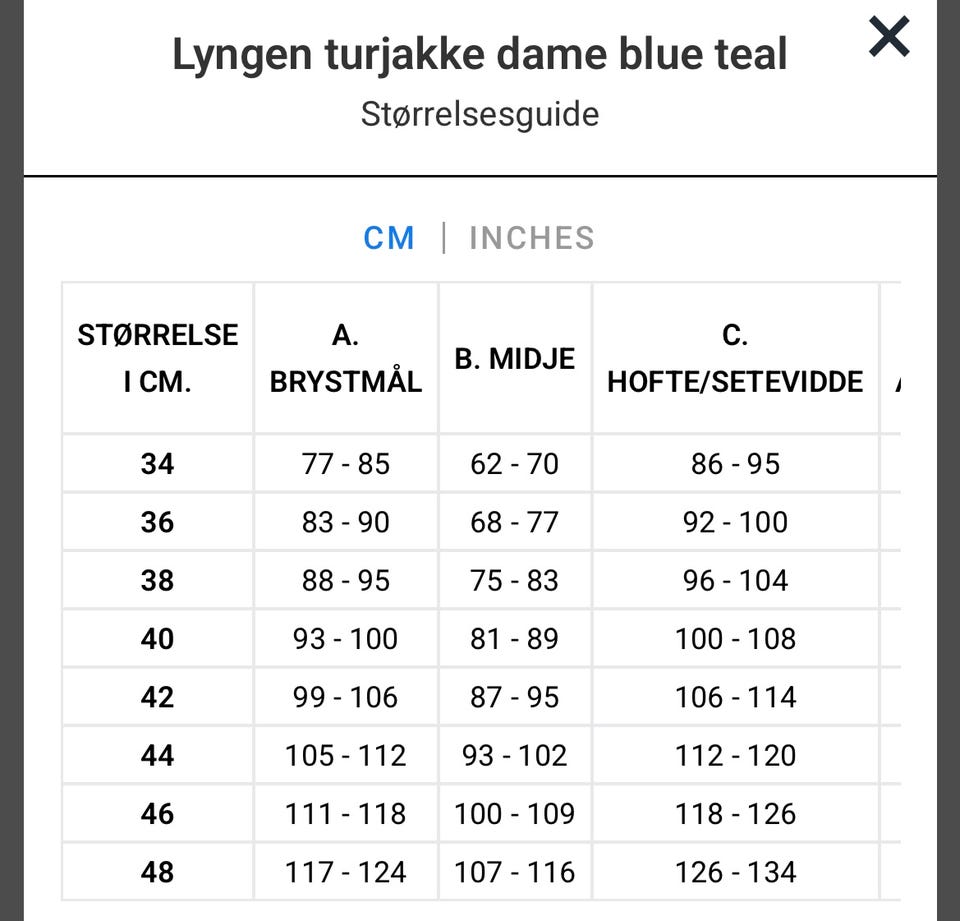Select size 38 row label
This screenshot has width=960, height=921.
tap(157, 580)
